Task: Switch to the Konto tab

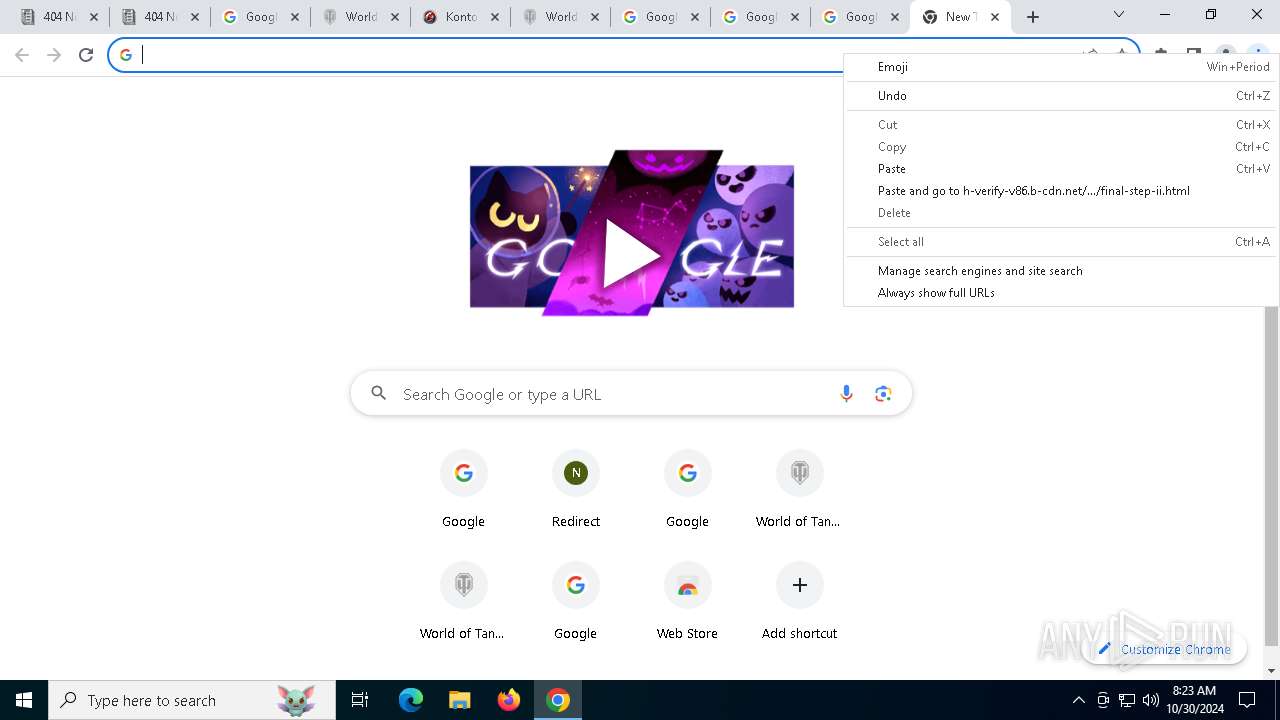Action: [x=459, y=17]
